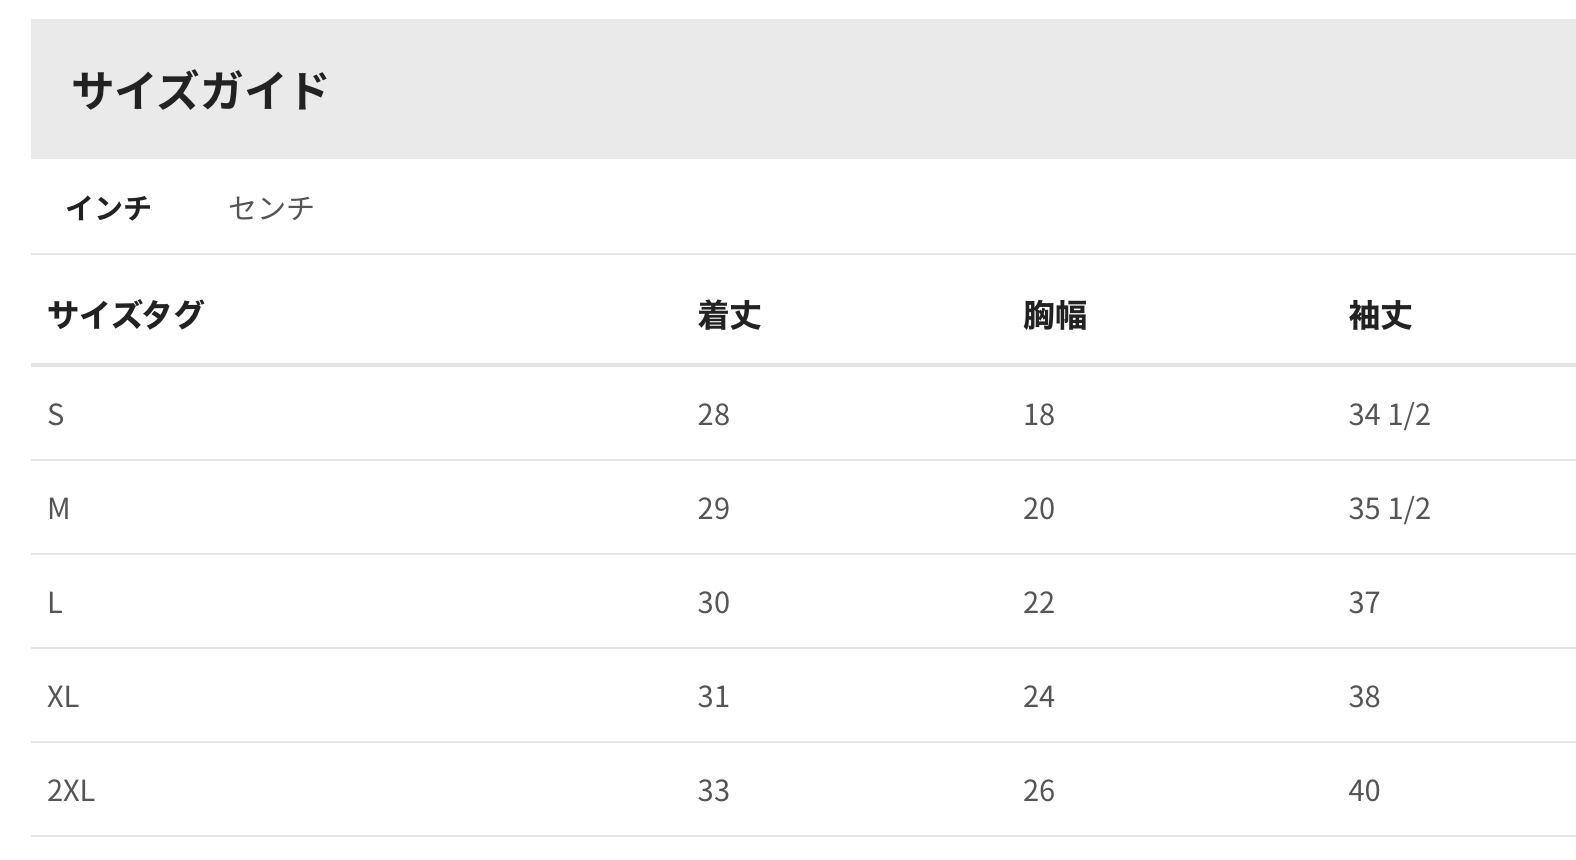Select the L size row label

tap(55, 602)
